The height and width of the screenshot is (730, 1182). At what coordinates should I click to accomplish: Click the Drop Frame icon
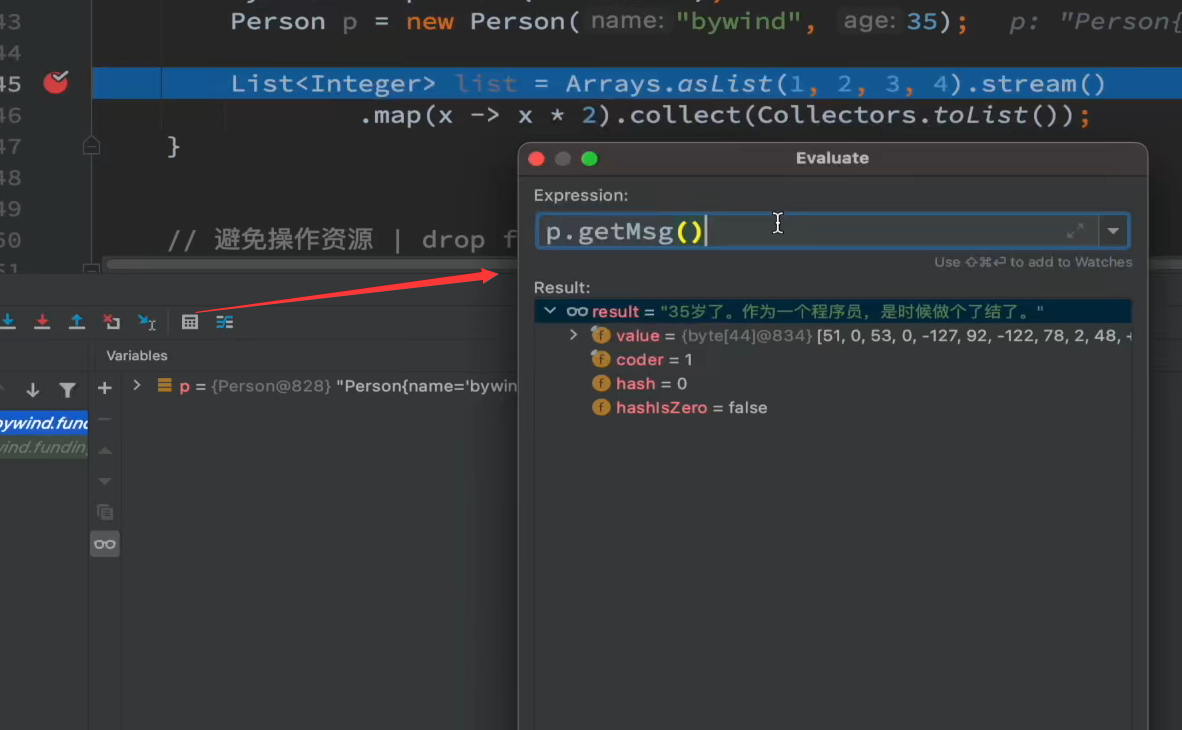(112, 321)
